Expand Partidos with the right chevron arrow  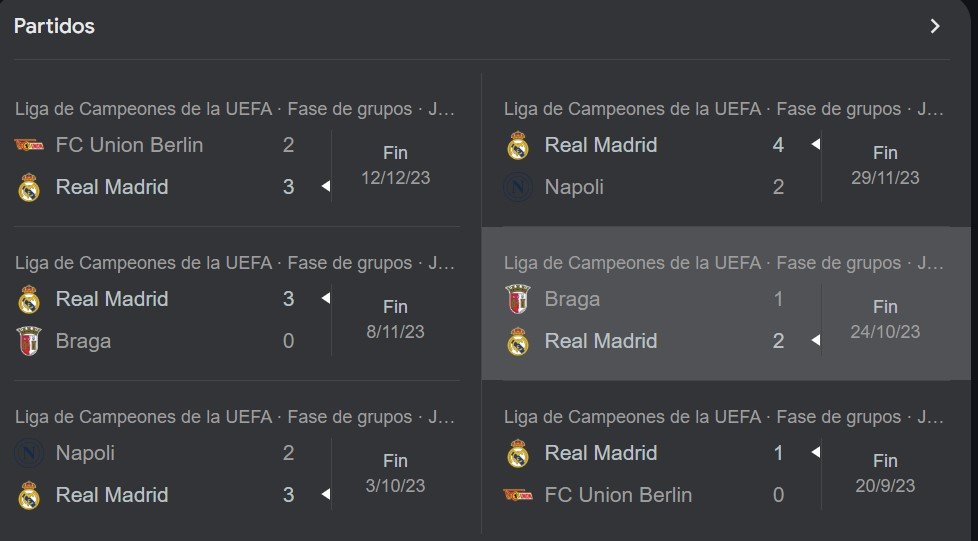coord(935,27)
